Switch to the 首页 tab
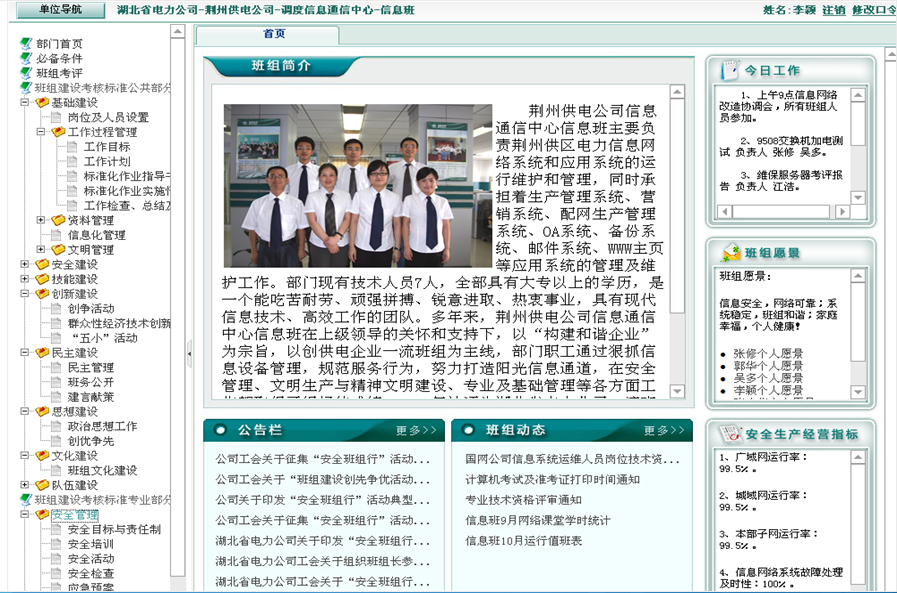The image size is (897, 593). click(x=274, y=34)
